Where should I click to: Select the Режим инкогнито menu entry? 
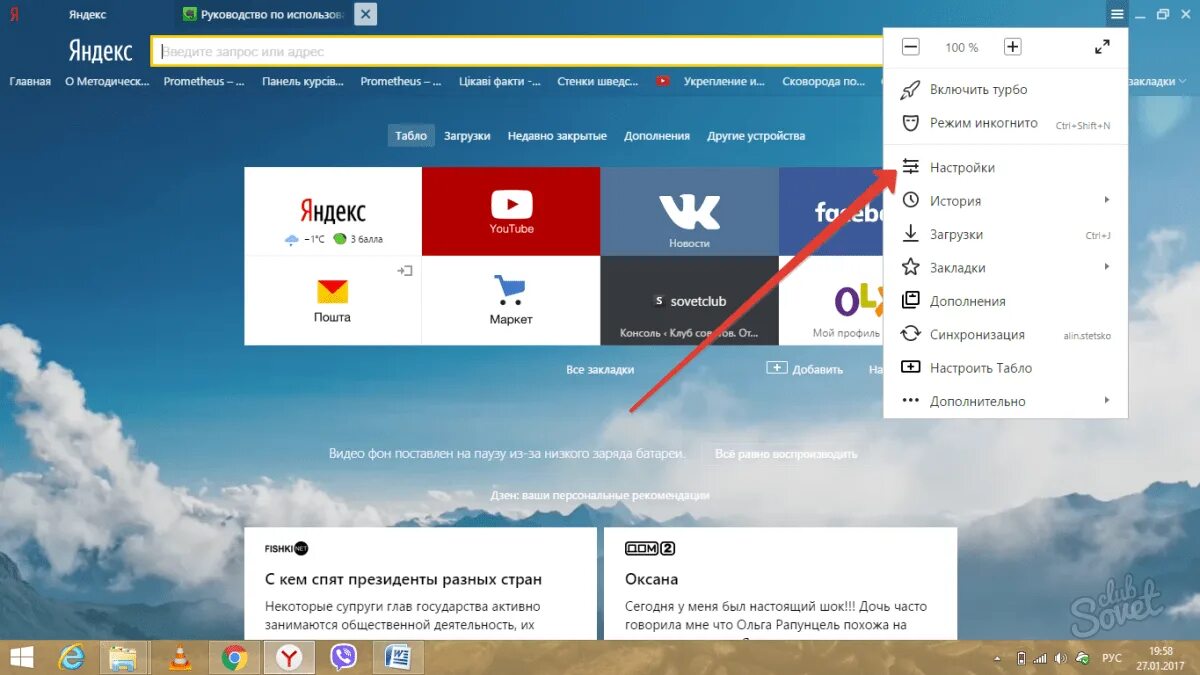1005,123
